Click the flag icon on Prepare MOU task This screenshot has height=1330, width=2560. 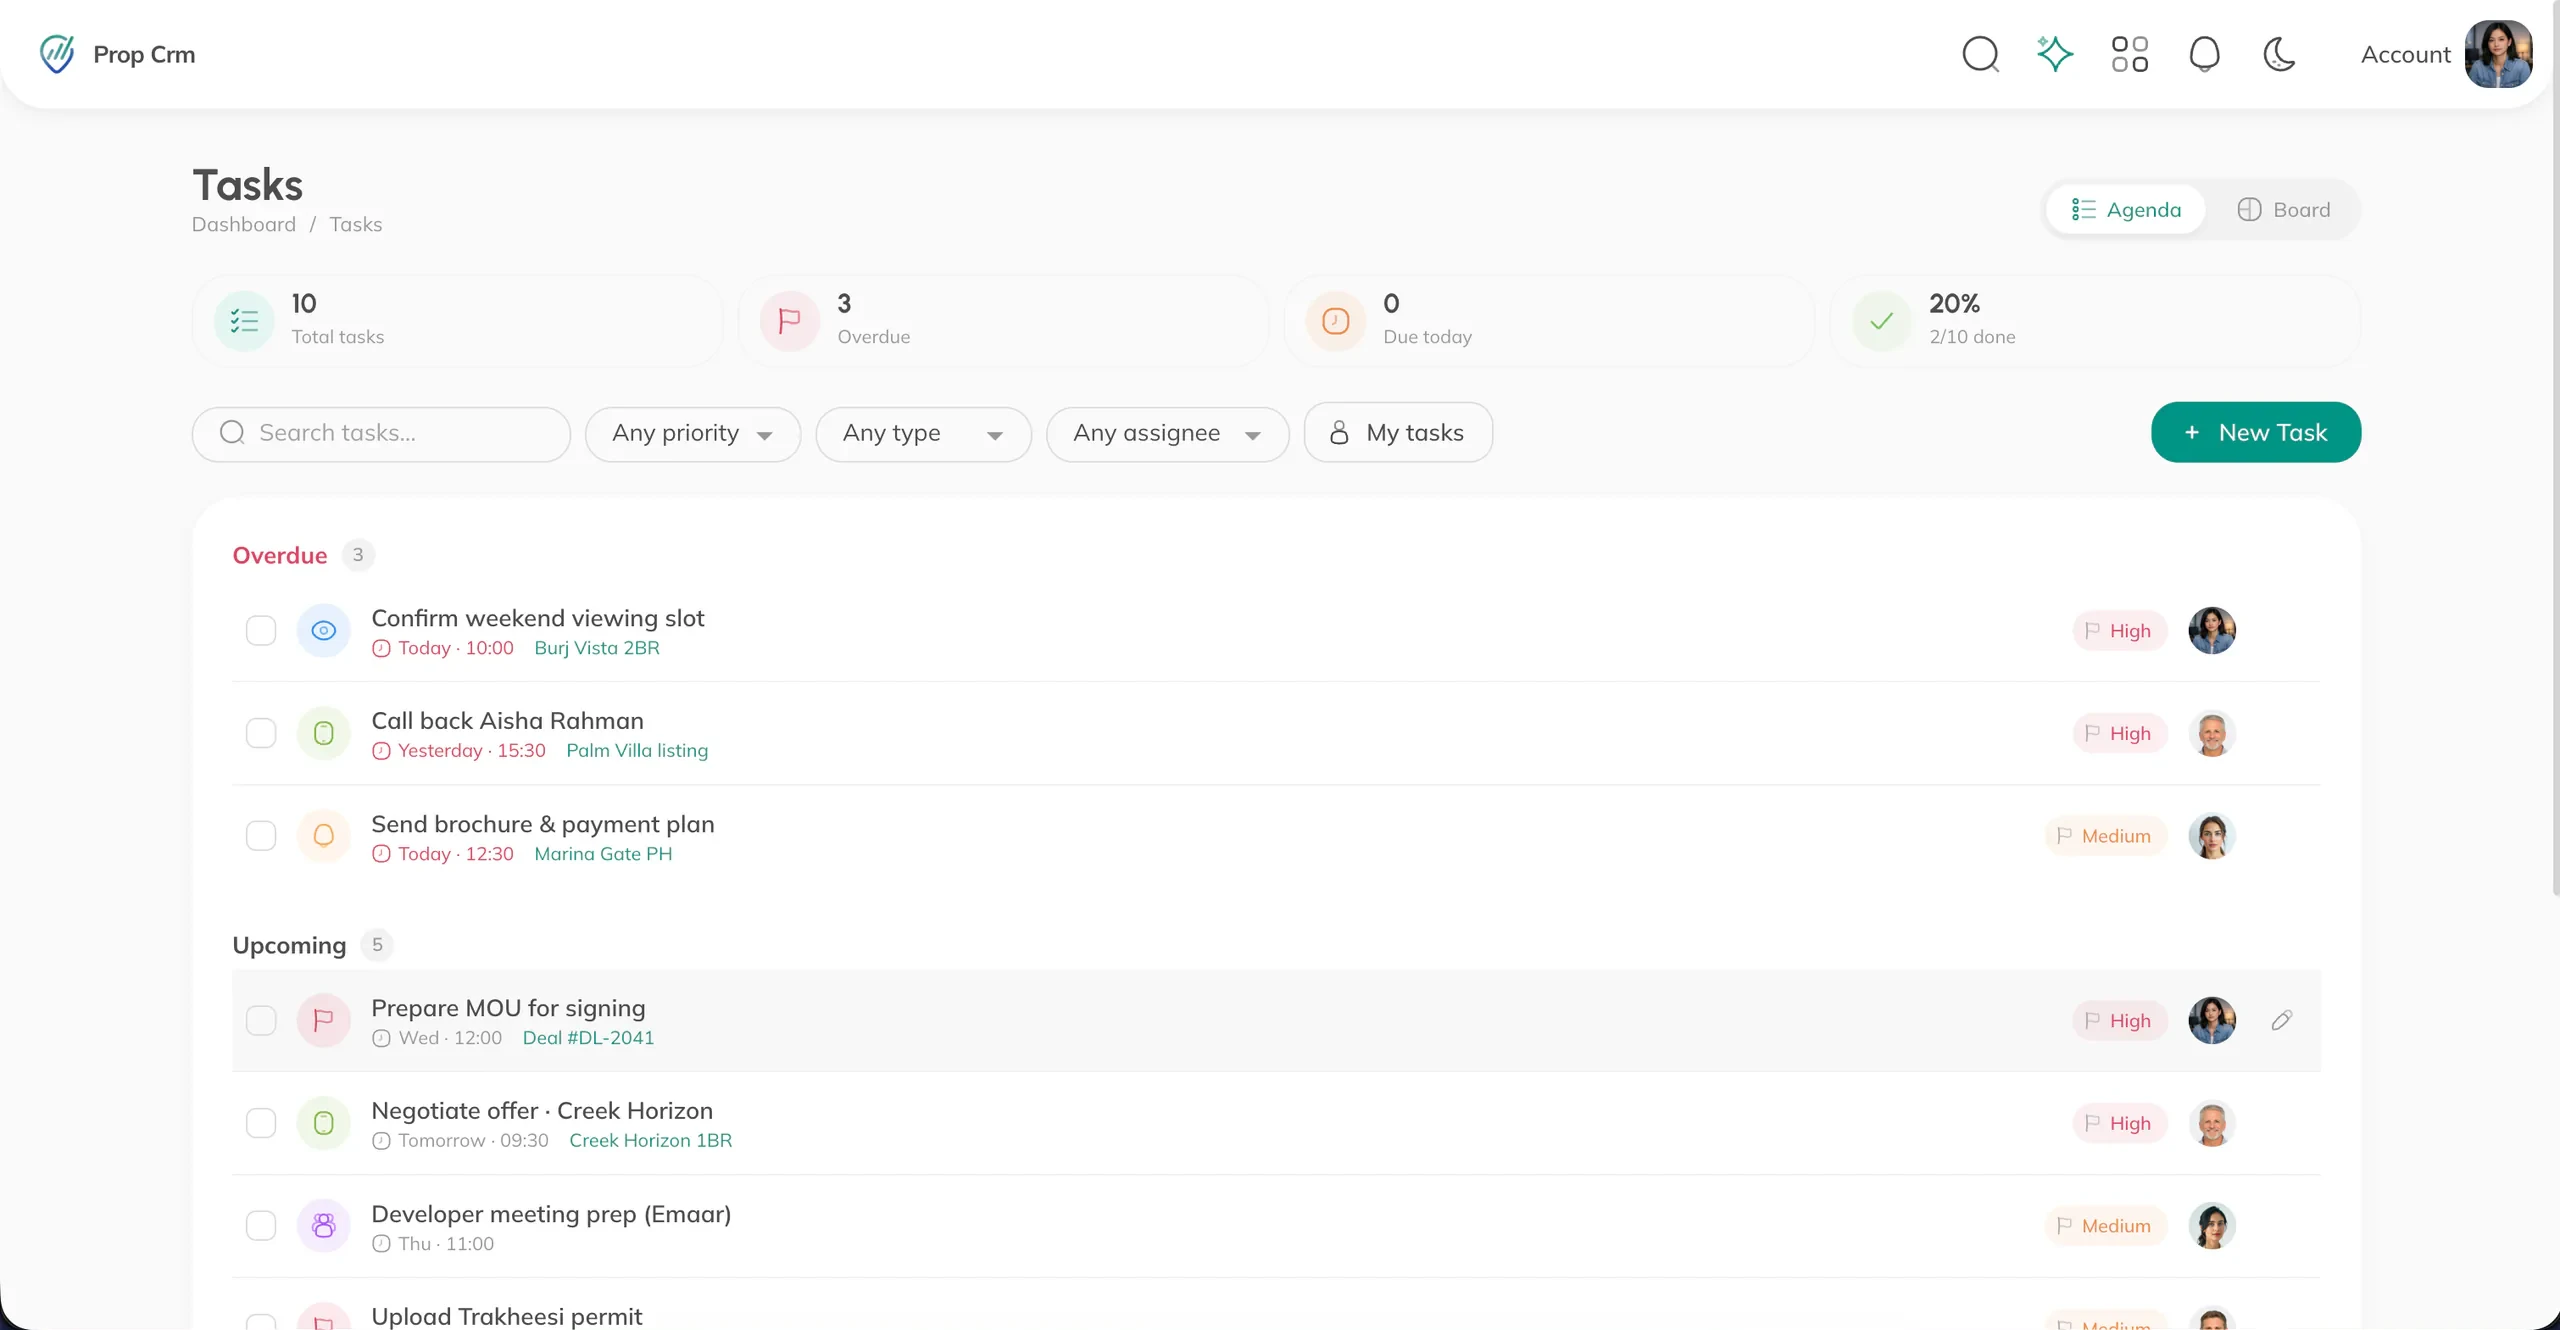[x=323, y=1020]
